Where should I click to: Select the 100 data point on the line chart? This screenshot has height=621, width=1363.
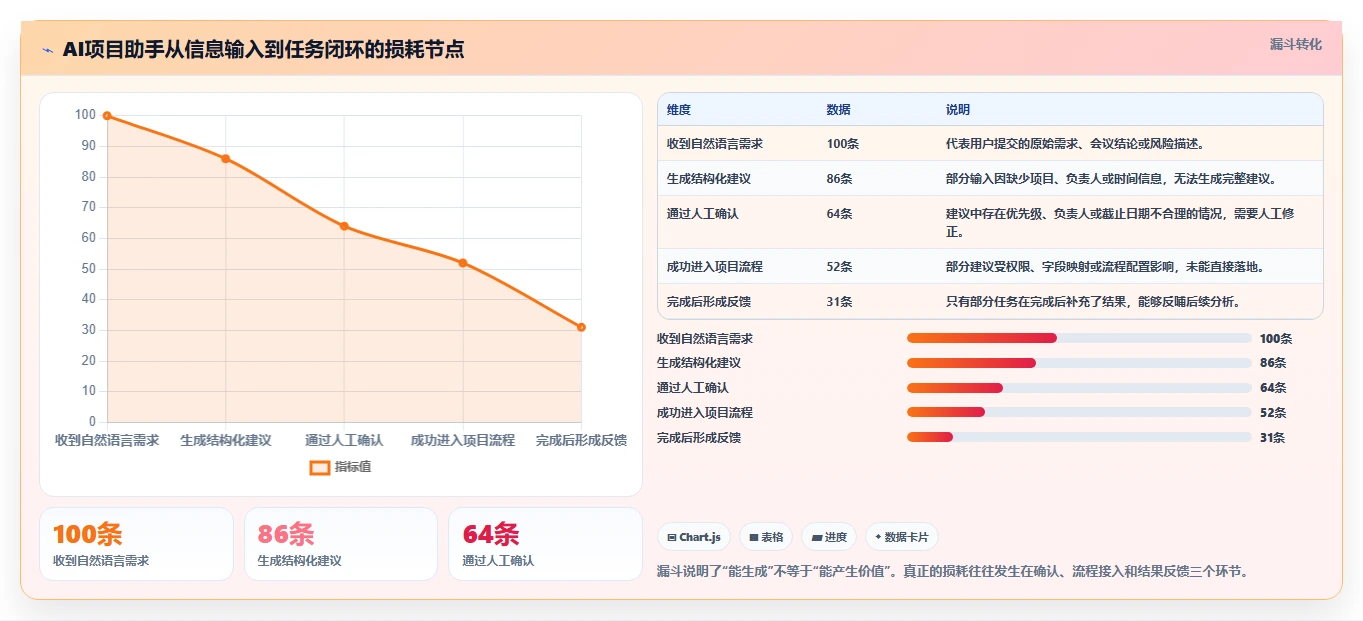[x=107, y=116]
